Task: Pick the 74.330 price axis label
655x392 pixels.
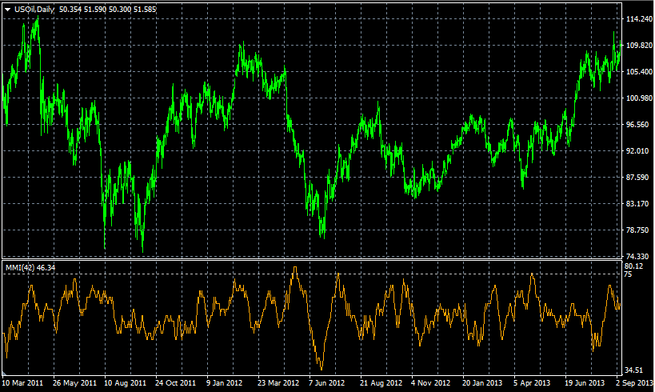Action: (637, 257)
